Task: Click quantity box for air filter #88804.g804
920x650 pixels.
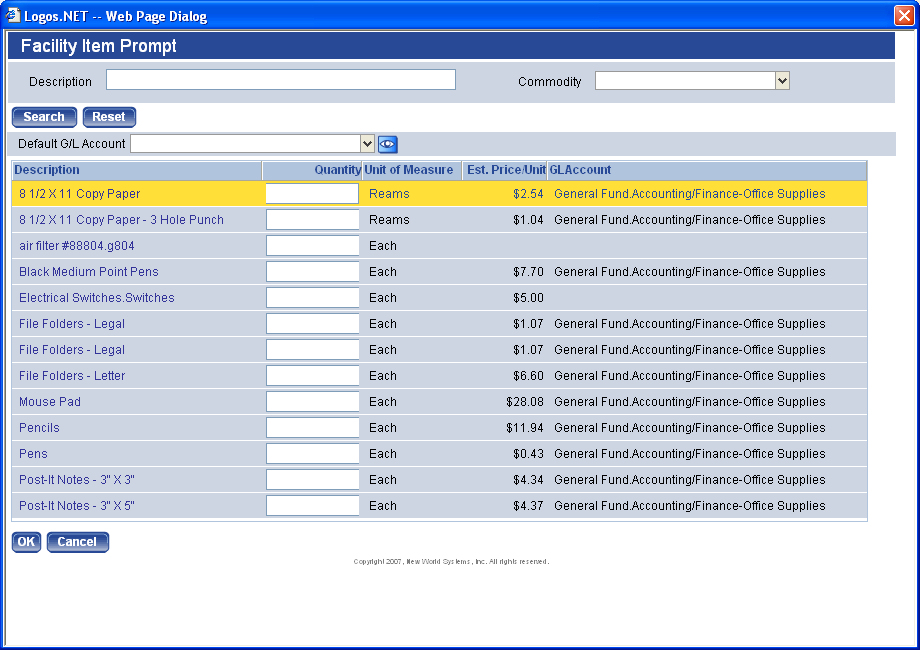Action: (x=312, y=246)
